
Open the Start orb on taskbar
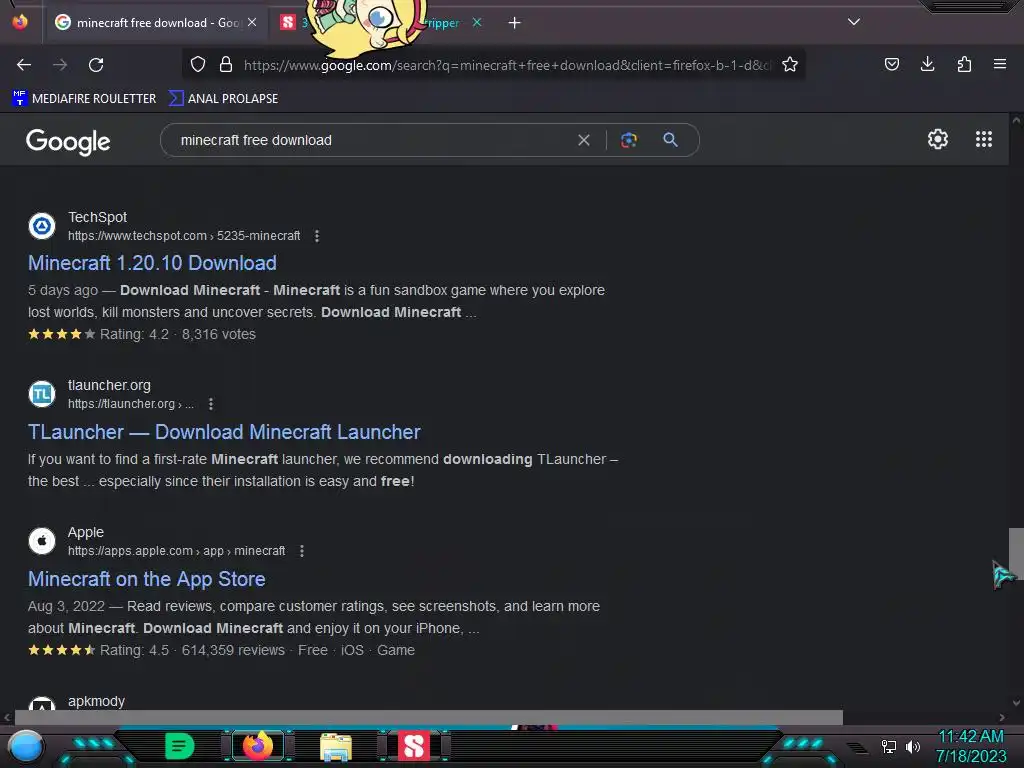[25, 747]
